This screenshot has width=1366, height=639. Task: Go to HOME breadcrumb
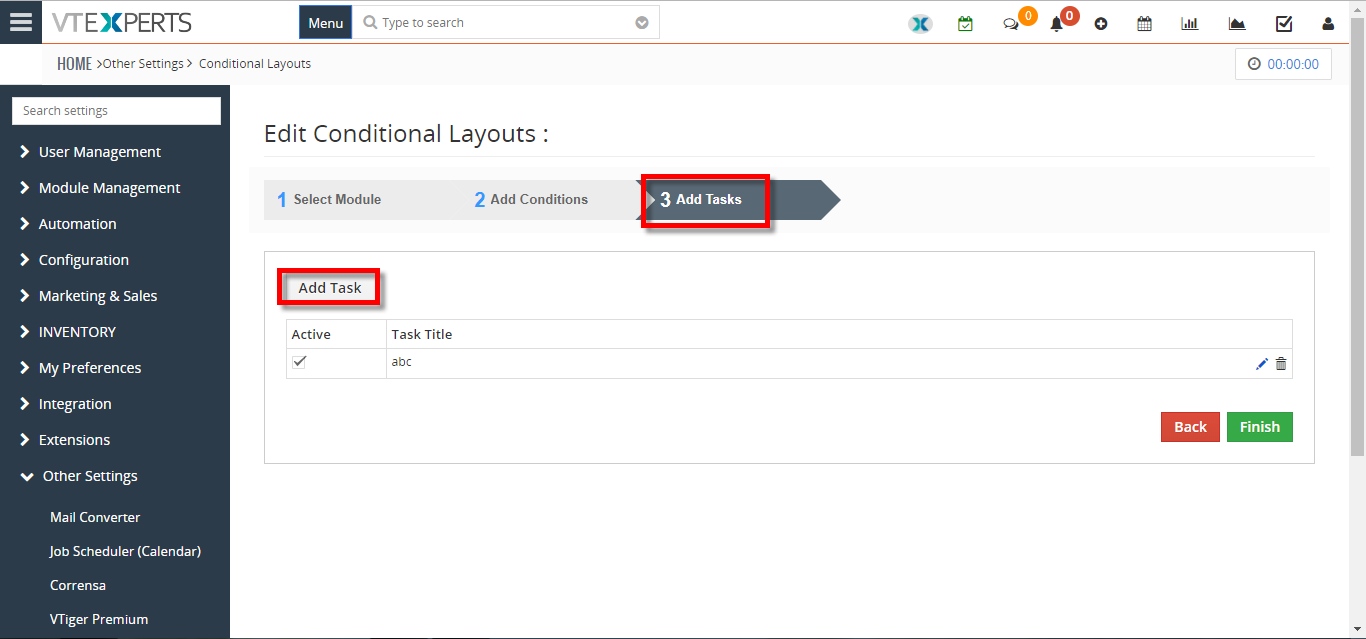click(x=74, y=64)
